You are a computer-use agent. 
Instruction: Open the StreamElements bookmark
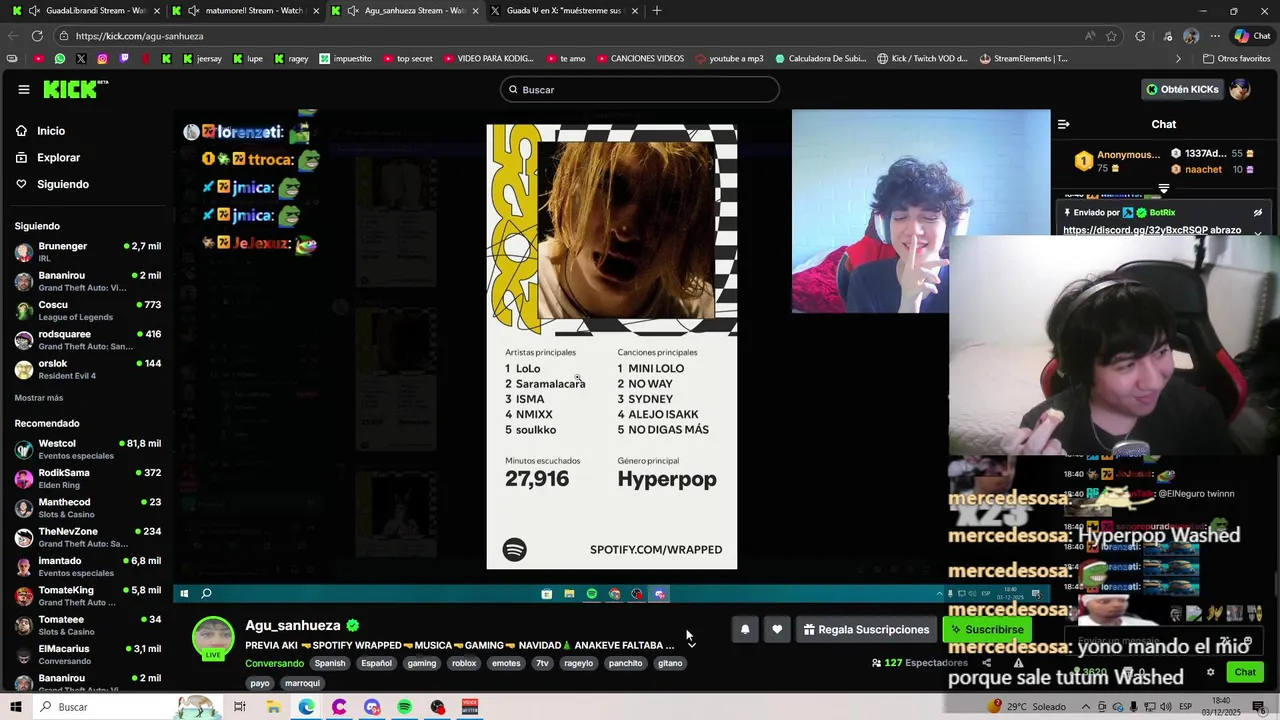tap(1024, 59)
